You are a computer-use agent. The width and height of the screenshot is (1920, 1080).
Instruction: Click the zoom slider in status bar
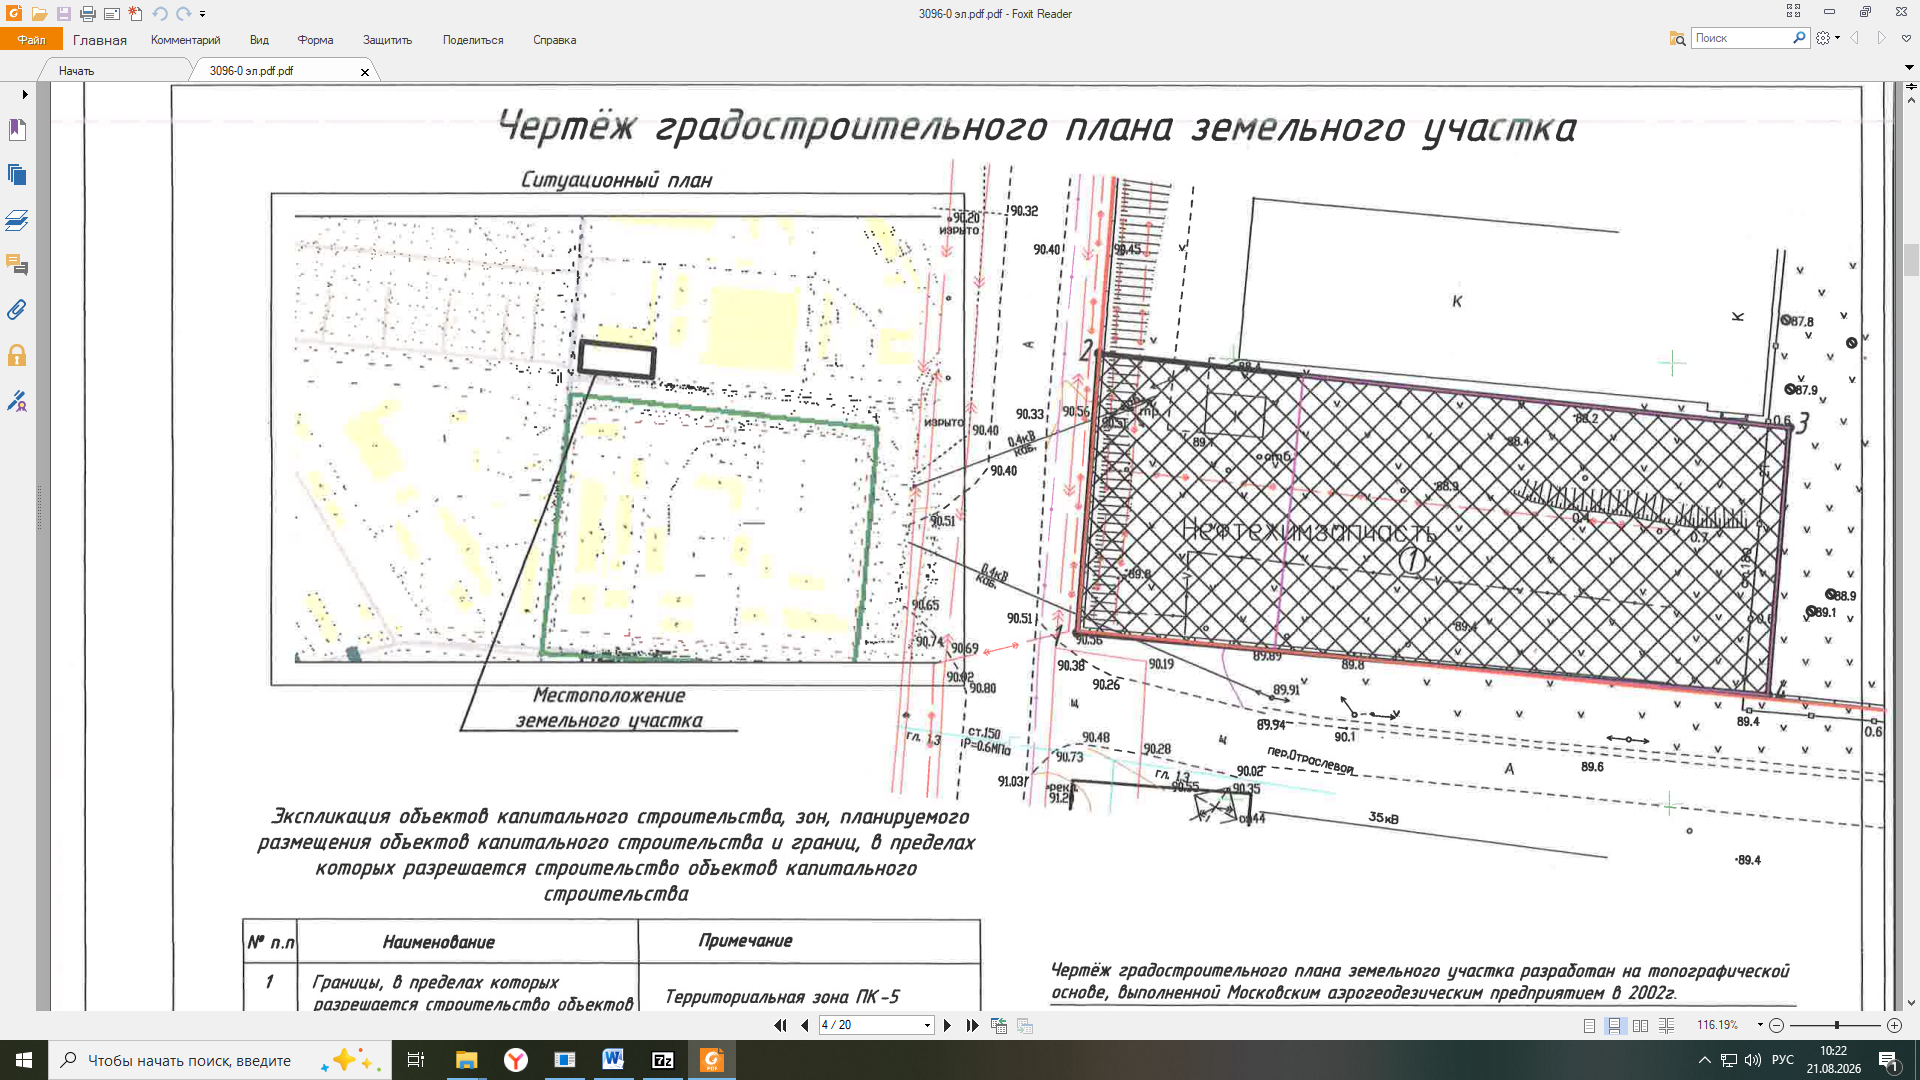(x=1836, y=1025)
